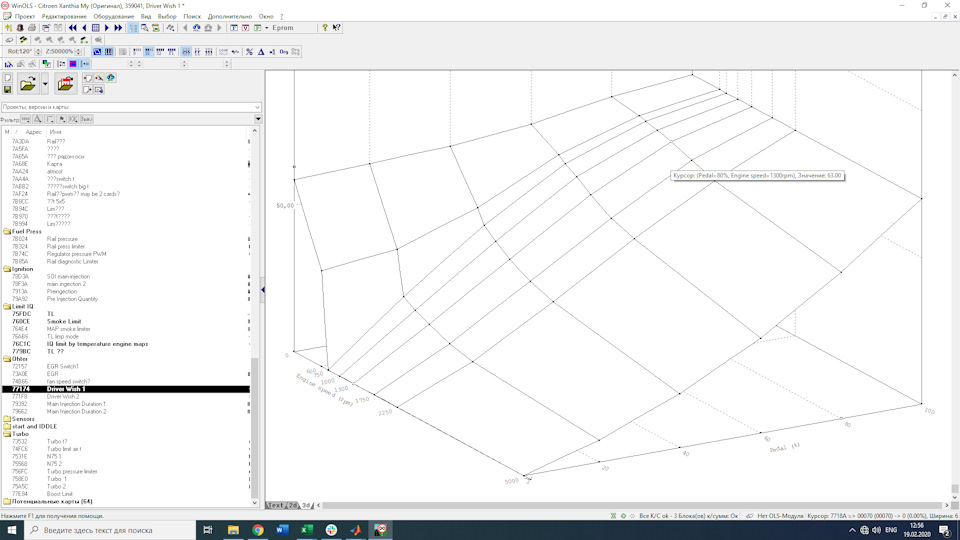Open the dropdown arrow before Eprom
960x540 pixels.
[266, 28]
